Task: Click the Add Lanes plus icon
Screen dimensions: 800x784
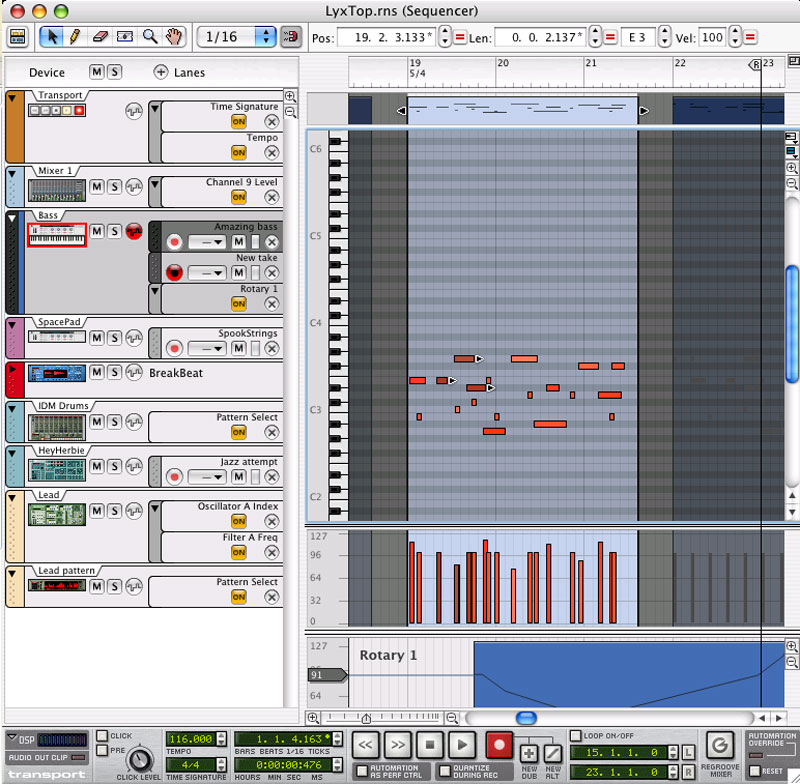Action: 160,72
